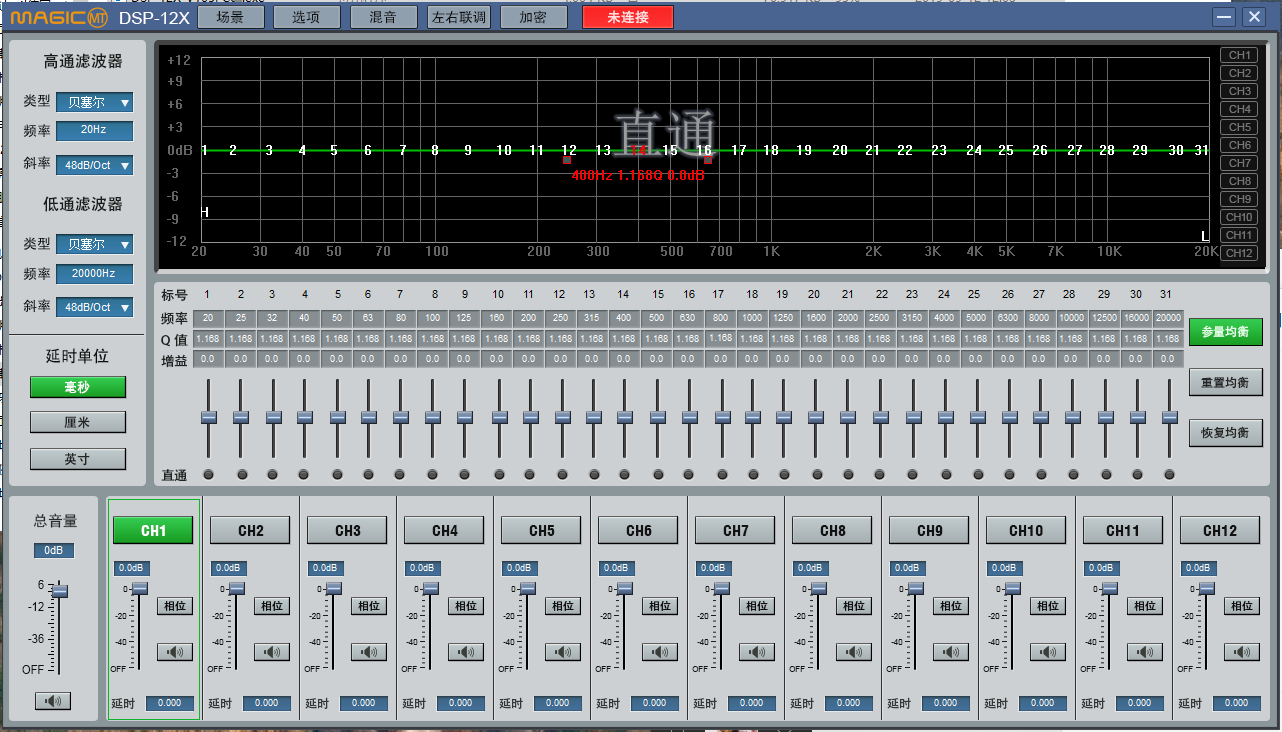Mute CH7 with its speaker button
The height and width of the screenshot is (732, 1282).
[x=757, y=652]
